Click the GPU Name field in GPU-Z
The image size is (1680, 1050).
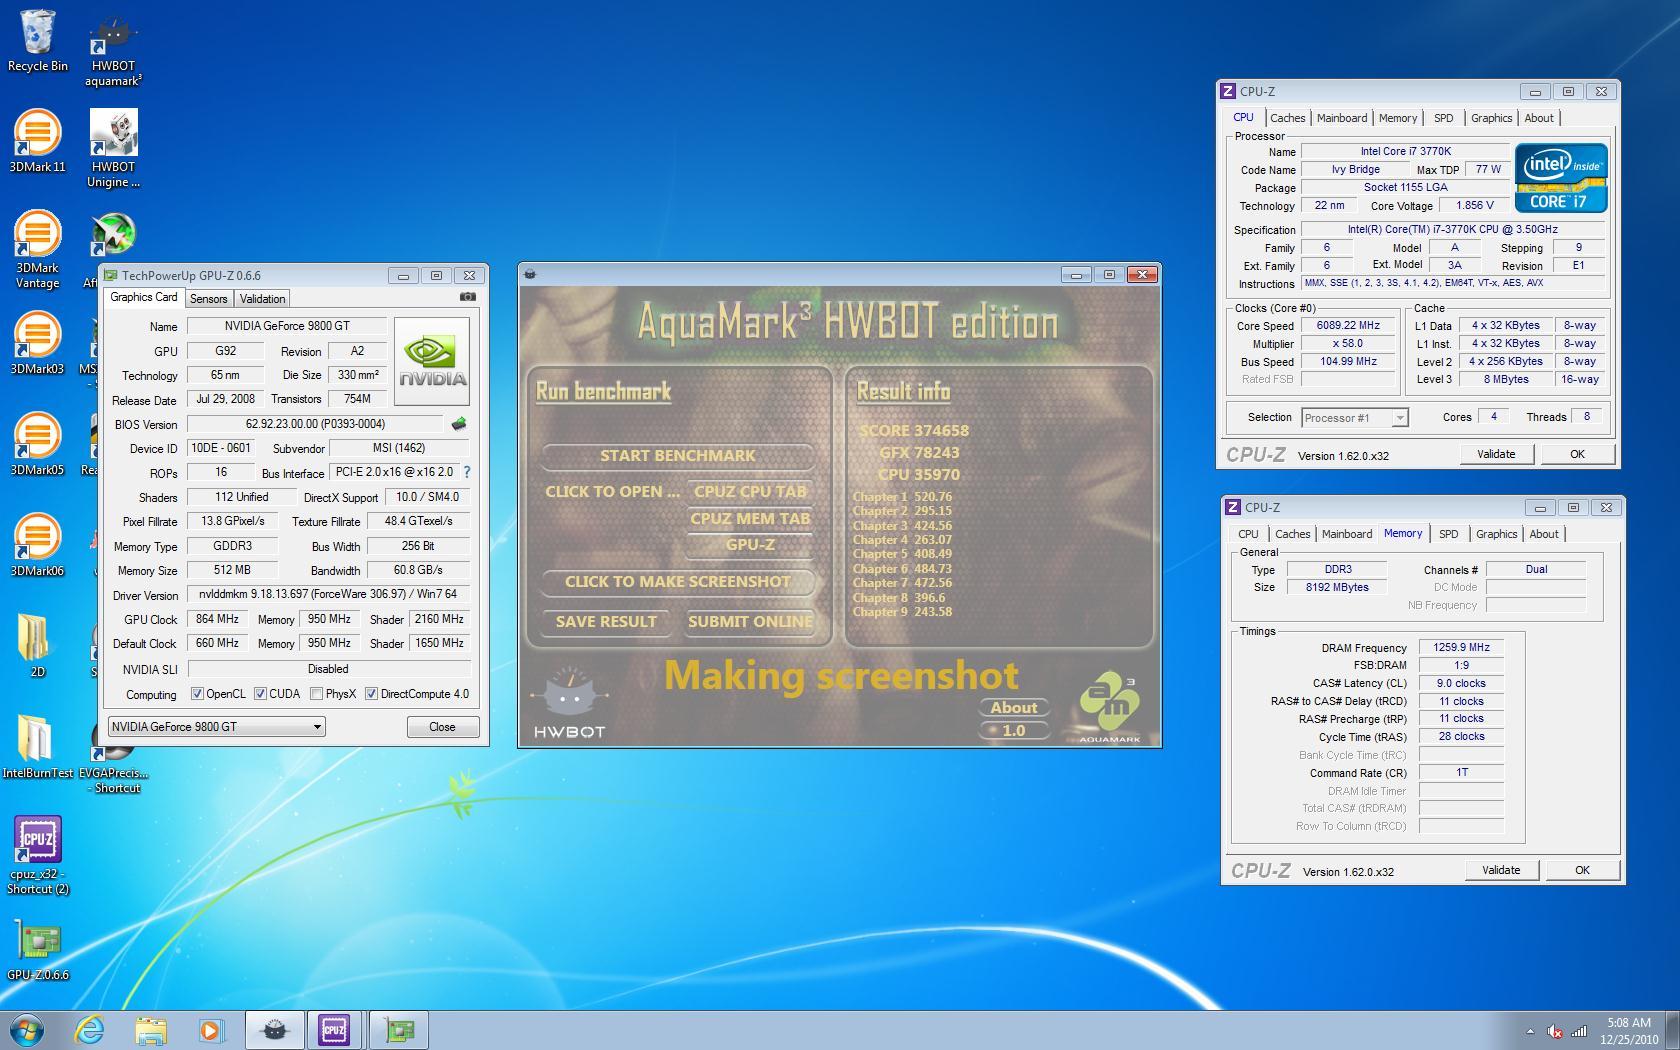point(286,326)
